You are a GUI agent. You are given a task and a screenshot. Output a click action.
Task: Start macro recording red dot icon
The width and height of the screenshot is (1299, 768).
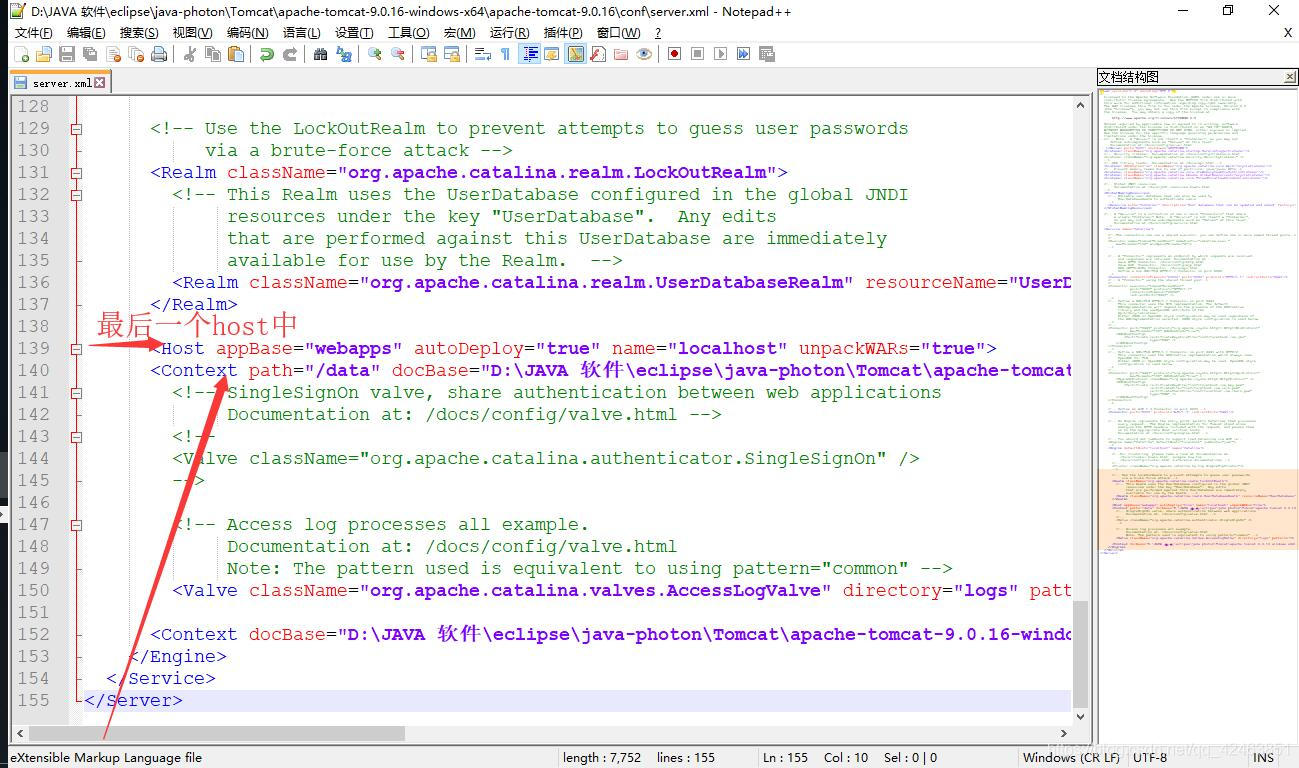click(x=674, y=54)
